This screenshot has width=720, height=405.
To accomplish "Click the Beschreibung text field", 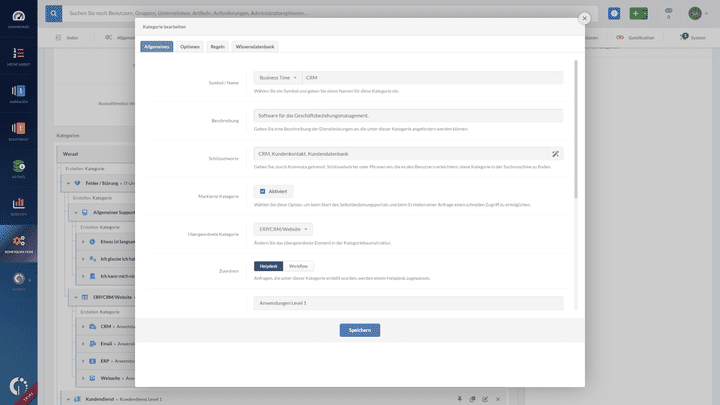I will pyautogui.click(x=407, y=115).
